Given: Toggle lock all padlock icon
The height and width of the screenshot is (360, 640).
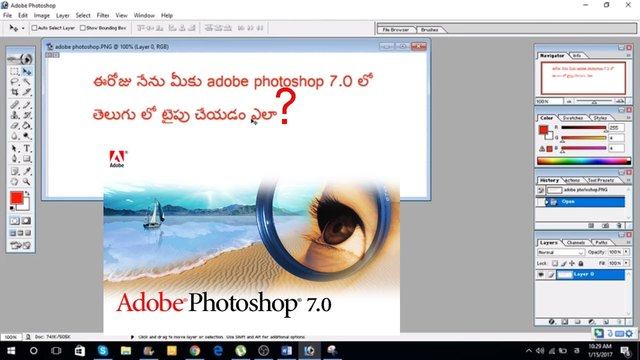Looking at the screenshot, I should pyautogui.click(x=581, y=264).
